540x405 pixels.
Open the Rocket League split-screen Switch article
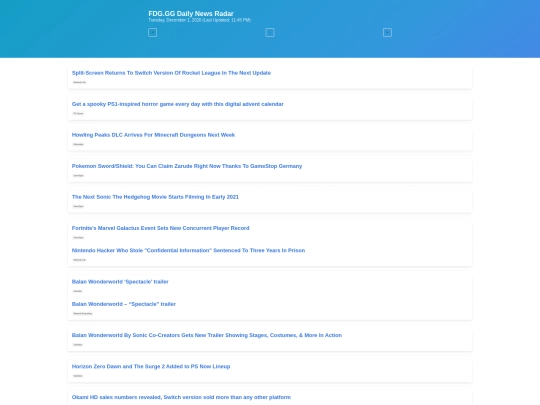[x=171, y=73]
